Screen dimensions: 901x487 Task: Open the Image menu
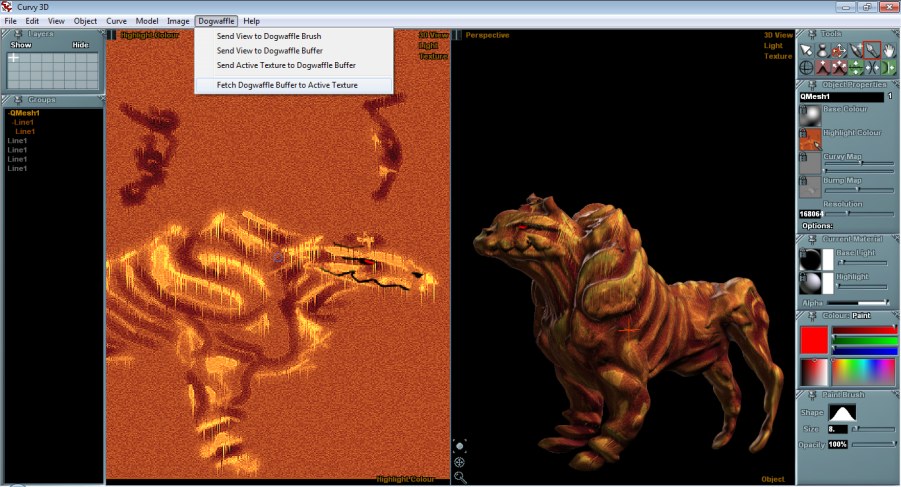point(178,21)
